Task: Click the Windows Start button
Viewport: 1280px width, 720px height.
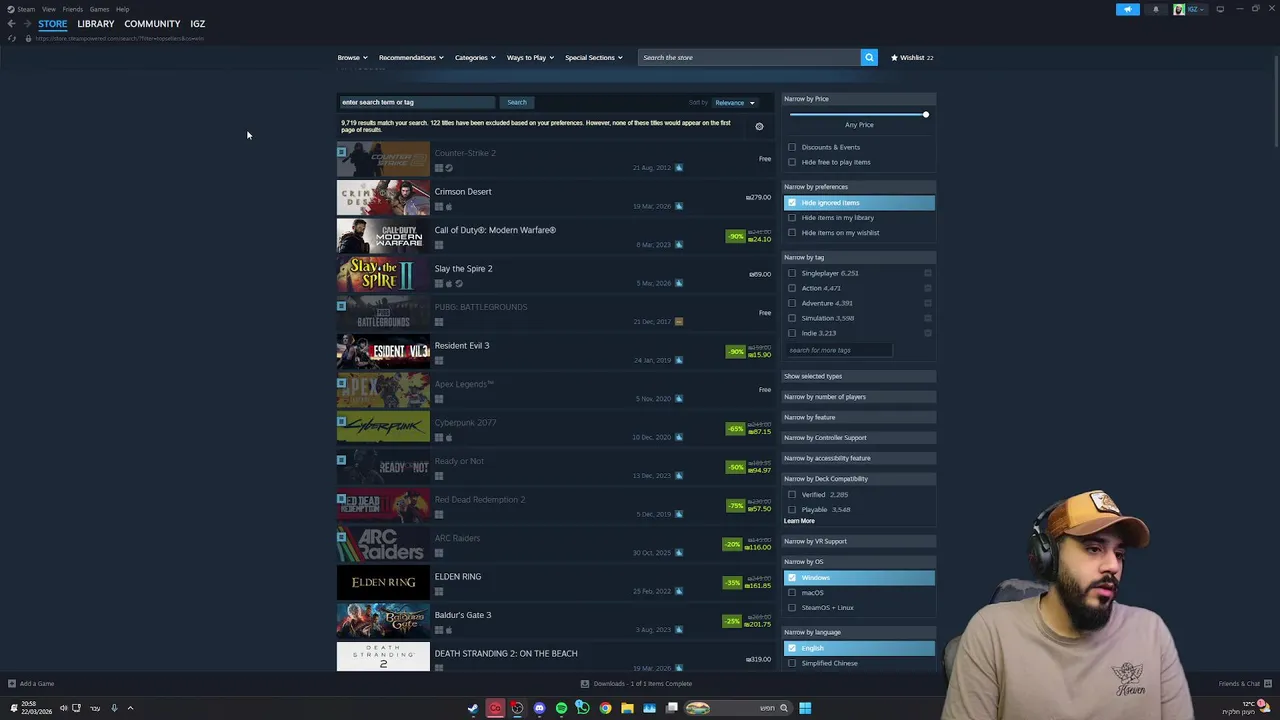Action: pyautogui.click(x=805, y=708)
